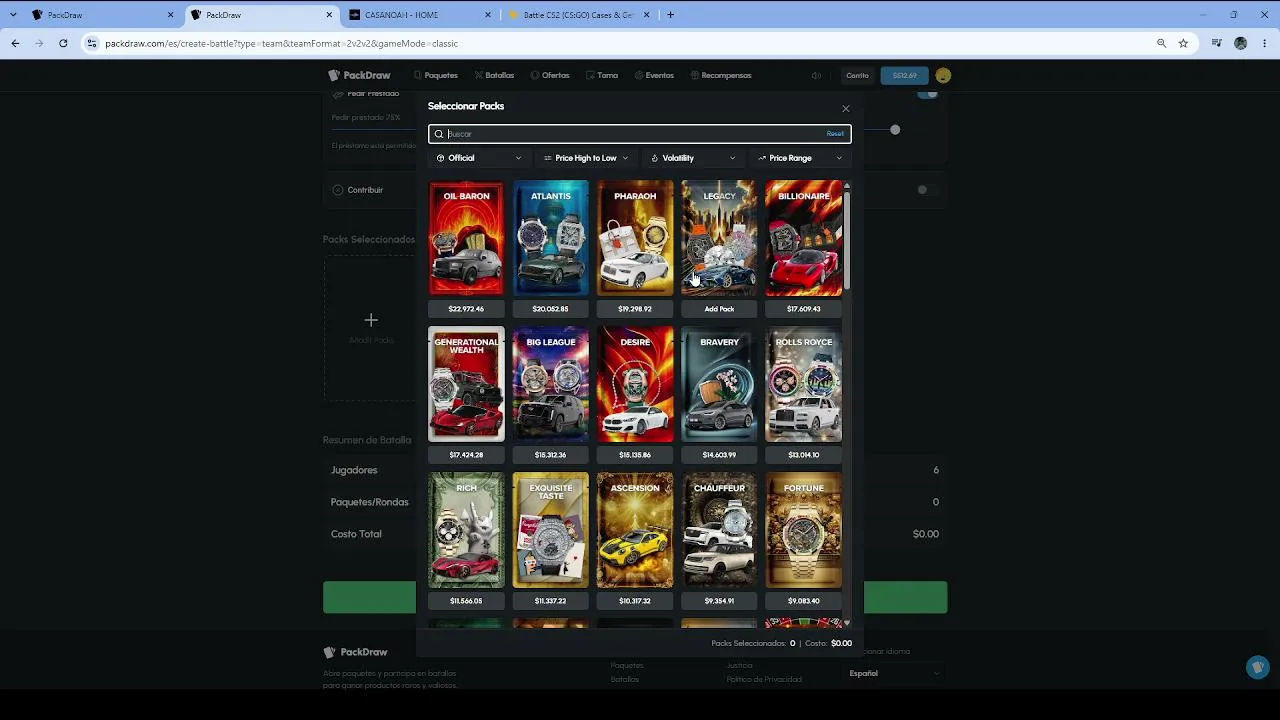1280x720 pixels.
Task: Open the support chat bubble icon
Action: (1258, 667)
